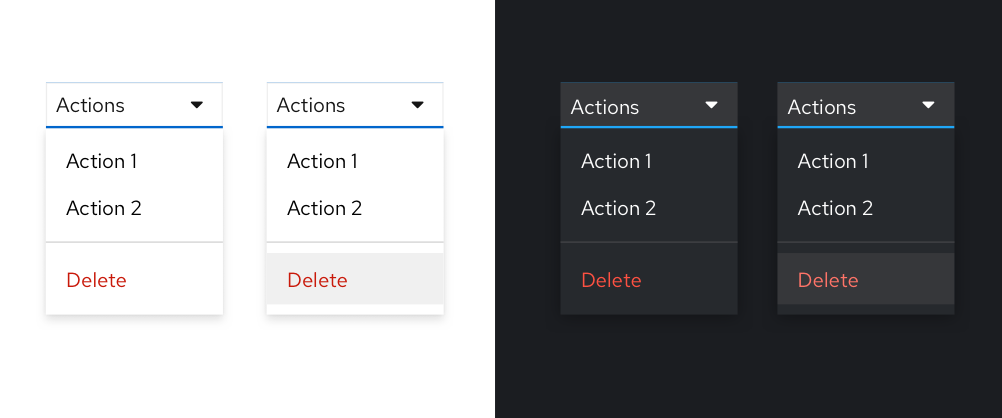Collapse the rightmost dark Actions toggle label
Viewport: 1002px width, 418px height.
tap(822, 107)
